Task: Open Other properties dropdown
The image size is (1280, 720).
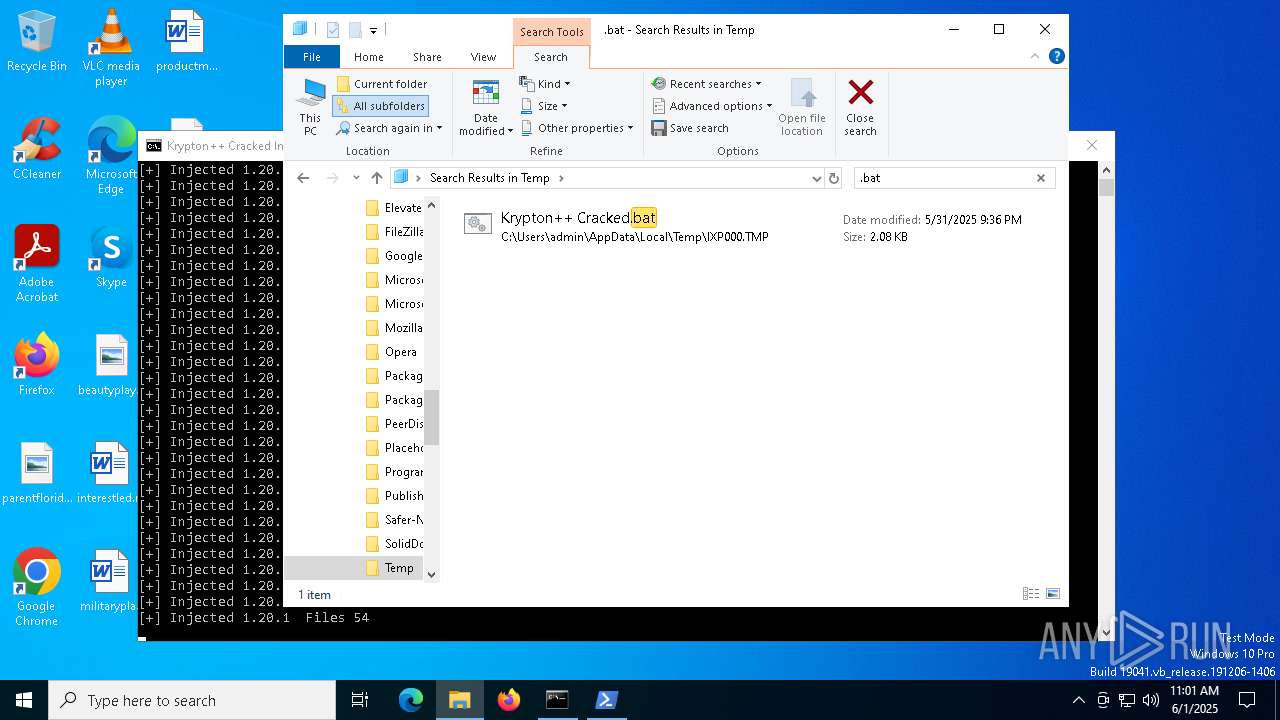Action: 576,128
